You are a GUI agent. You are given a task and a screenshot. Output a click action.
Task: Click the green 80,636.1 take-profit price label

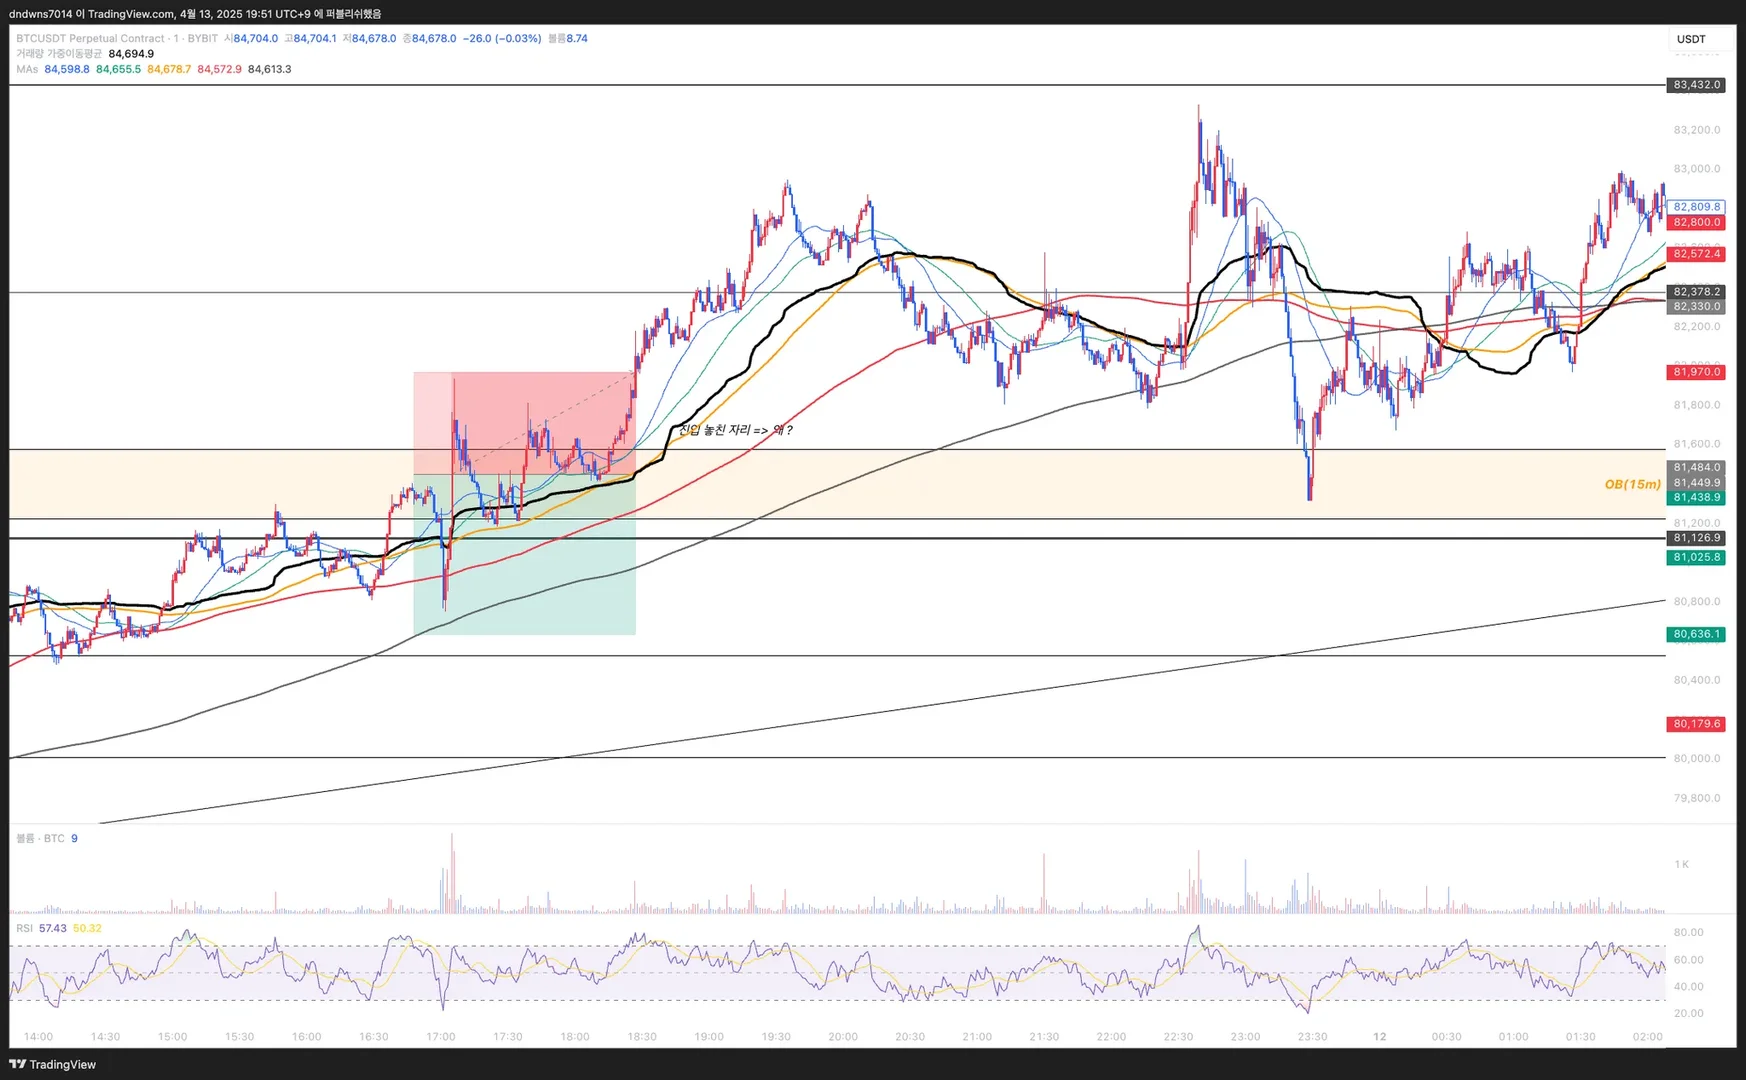(1696, 634)
